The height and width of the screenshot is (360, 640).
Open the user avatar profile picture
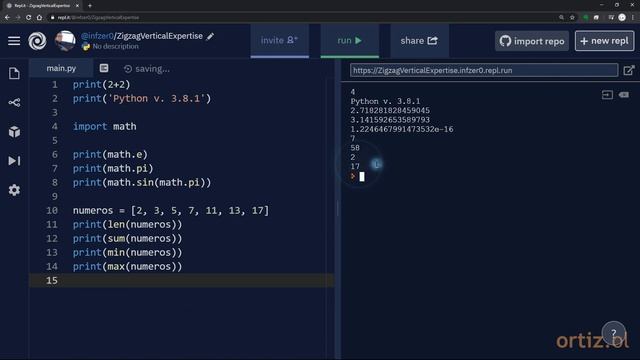click(x=65, y=41)
